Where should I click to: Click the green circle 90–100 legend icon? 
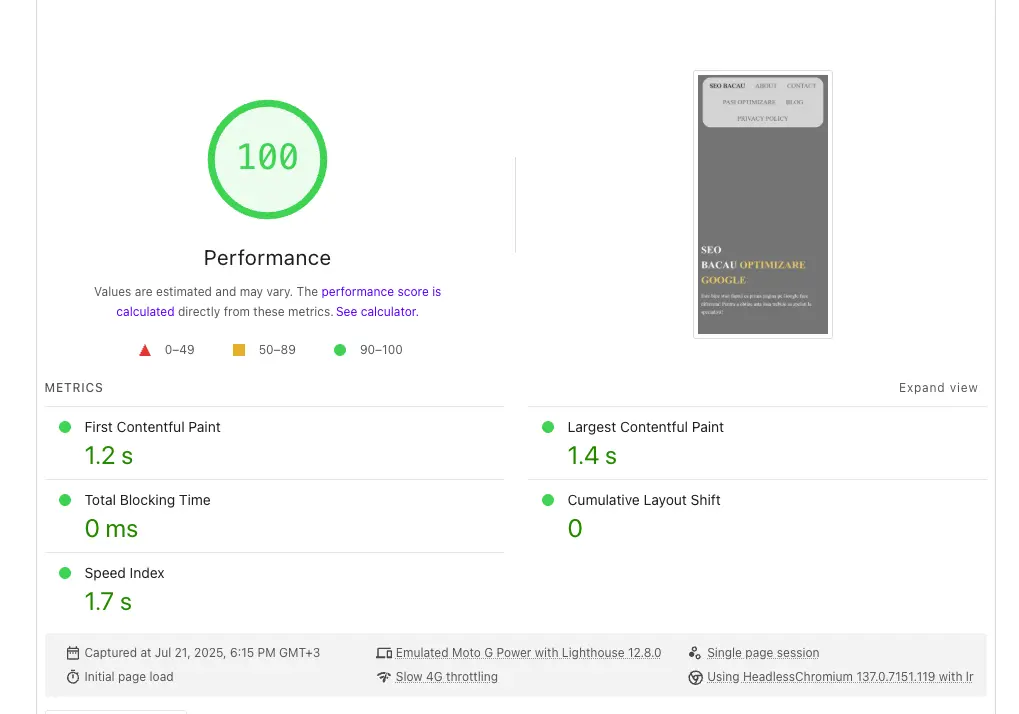tap(340, 350)
